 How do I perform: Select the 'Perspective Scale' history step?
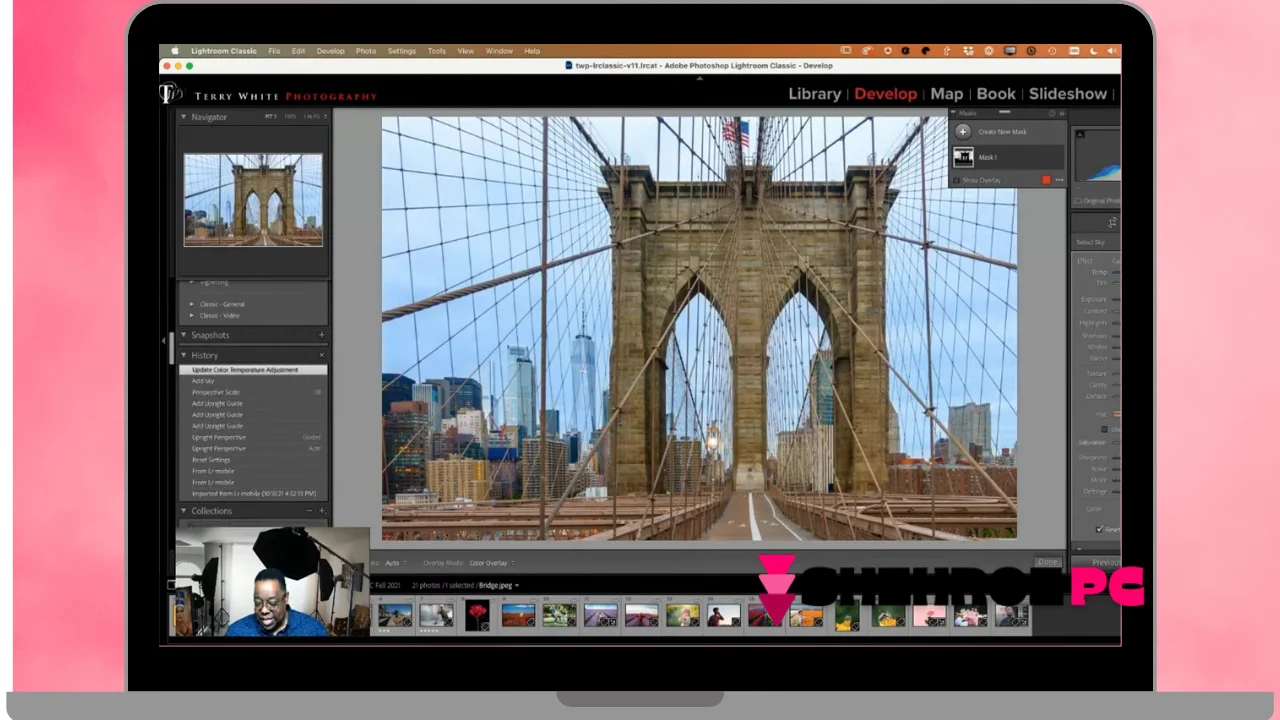point(253,392)
